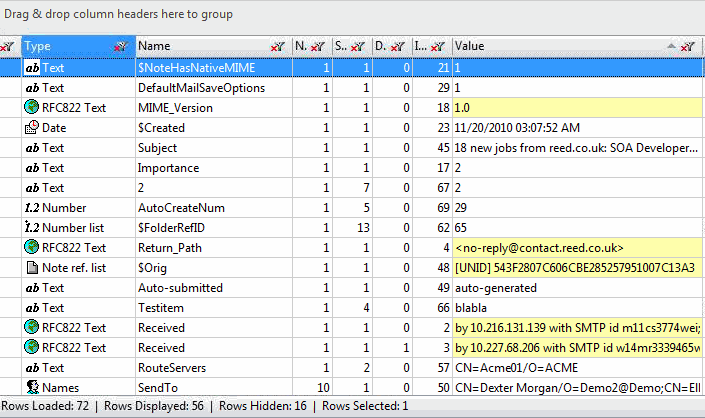Click the group-by drag and drop panel
This screenshot has width=705, height=418.
(352, 15)
